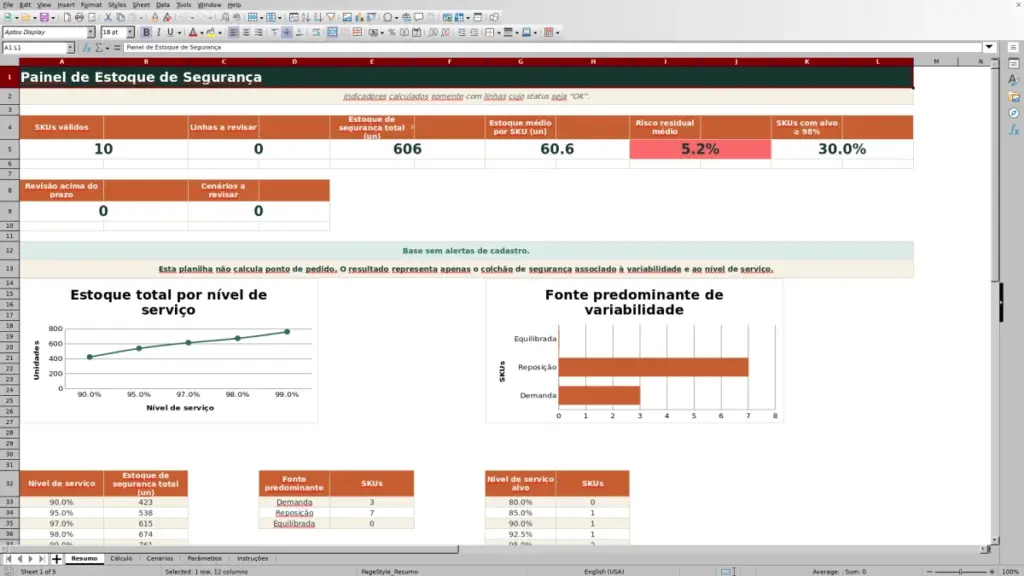Click the zoom slider in status bar

click(x=961, y=571)
